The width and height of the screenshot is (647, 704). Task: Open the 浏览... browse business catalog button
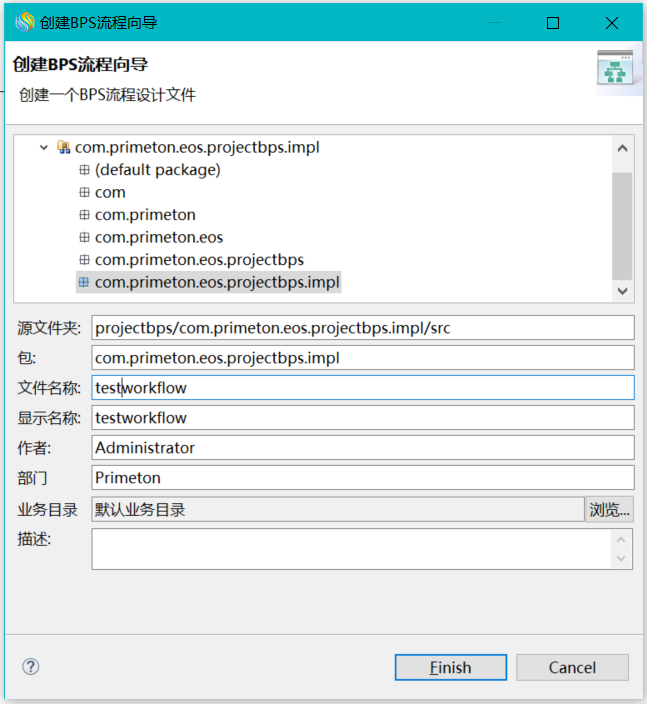click(609, 509)
